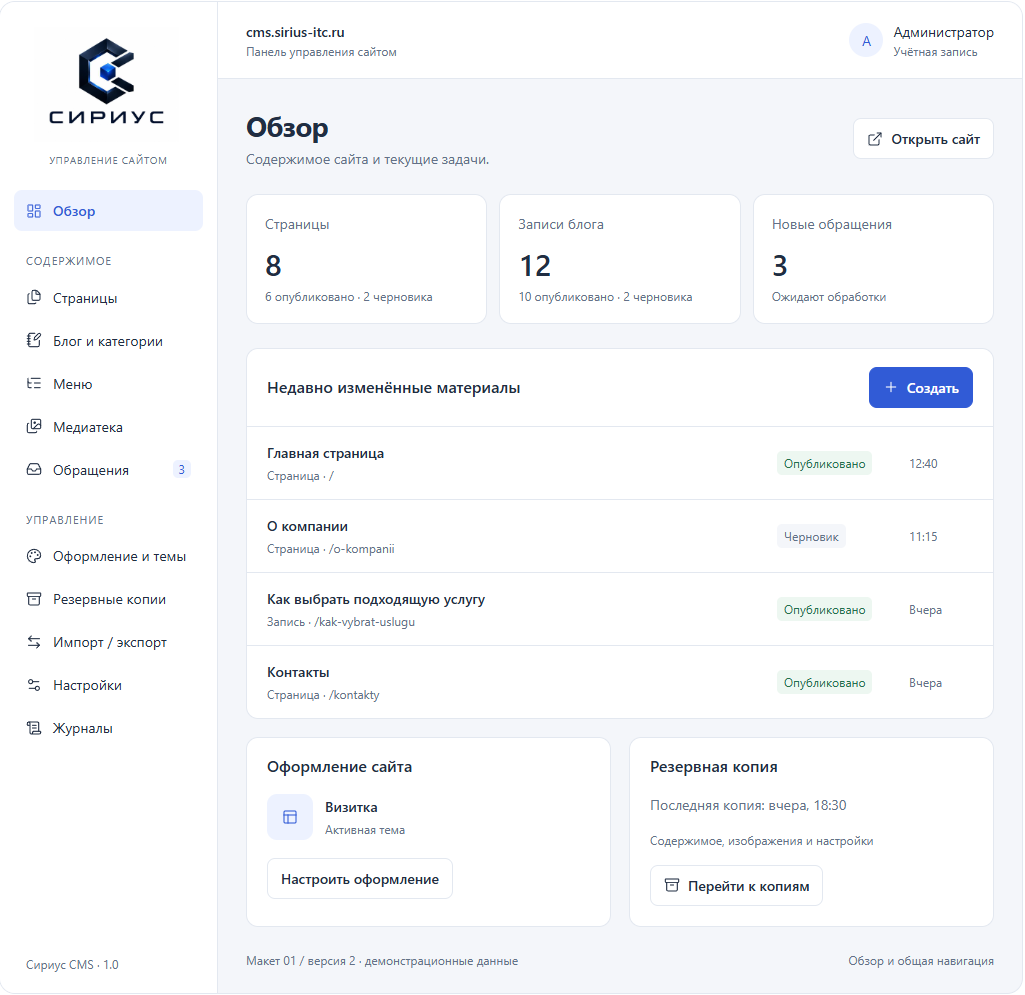Click Вчера timestamp on Контакты row
Viewport: 1025px width, 995px height.
(925, 683)
